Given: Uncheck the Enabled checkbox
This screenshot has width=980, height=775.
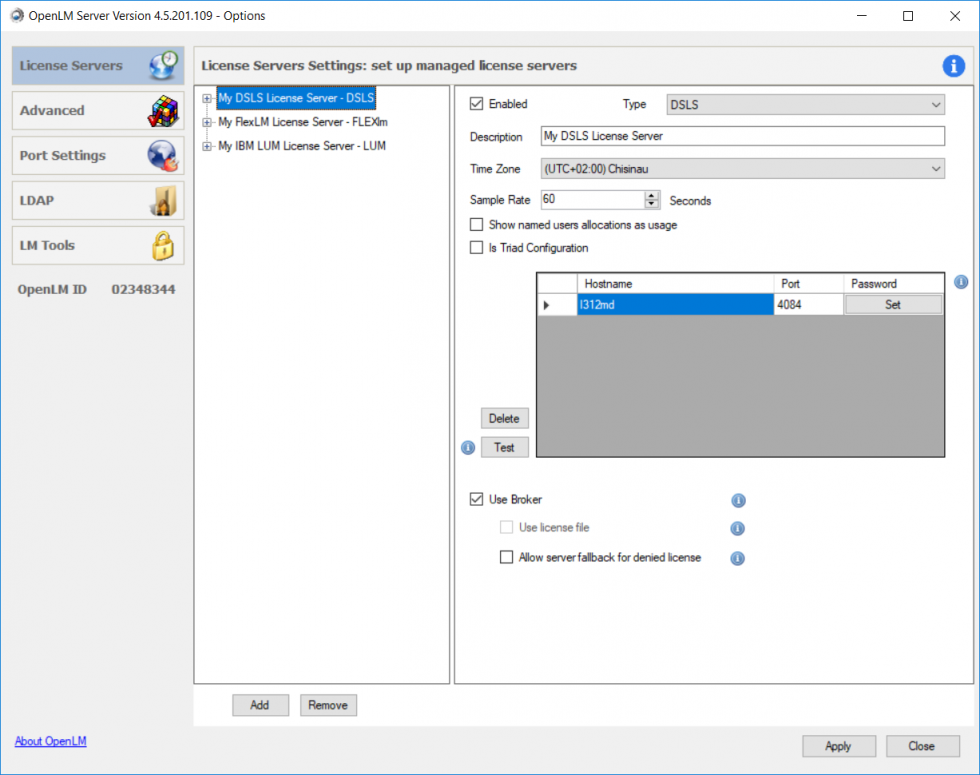Looking at the screenshot, I should tap(477, 104).
